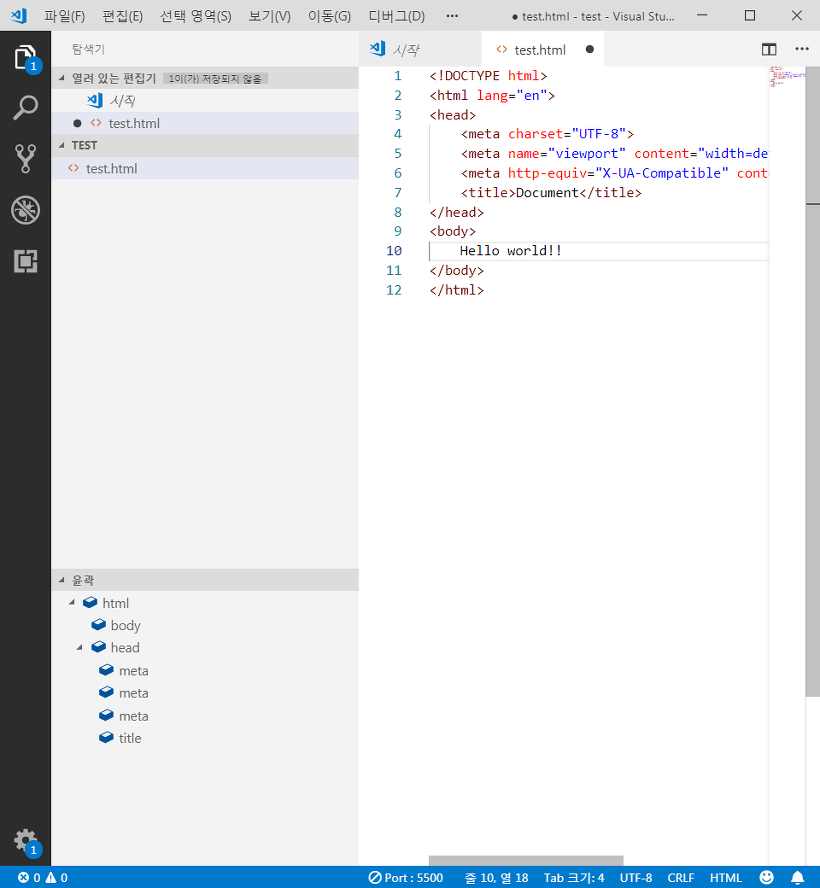Open the 이동(G) menu
The image size is (820, 888).
[x=329, y=16]
